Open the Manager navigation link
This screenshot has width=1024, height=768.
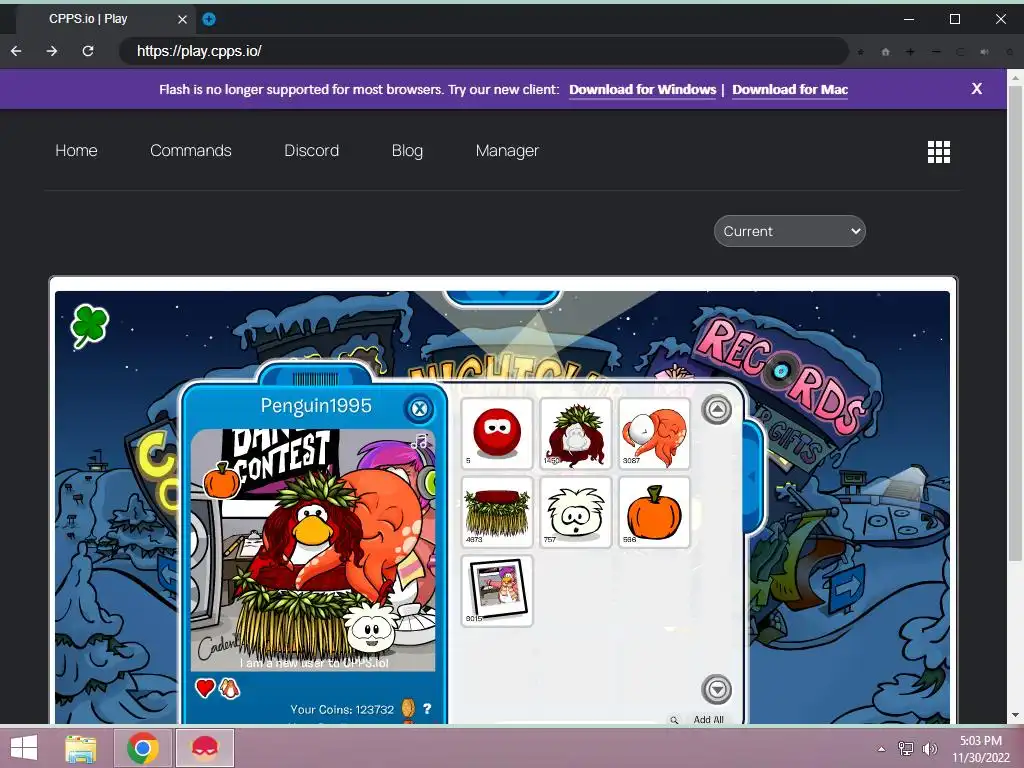tap(507, 151)
